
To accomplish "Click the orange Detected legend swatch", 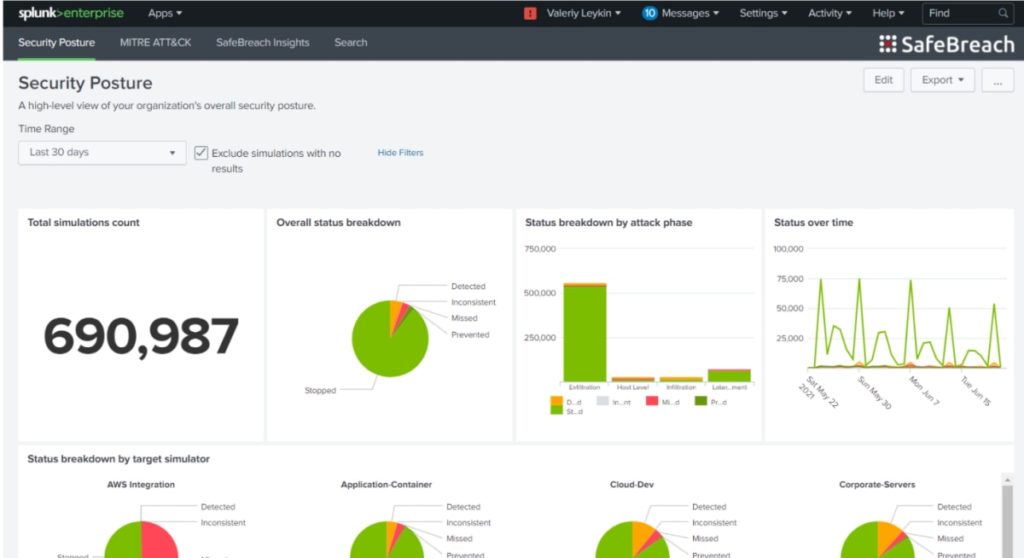I will coord(557,401).
